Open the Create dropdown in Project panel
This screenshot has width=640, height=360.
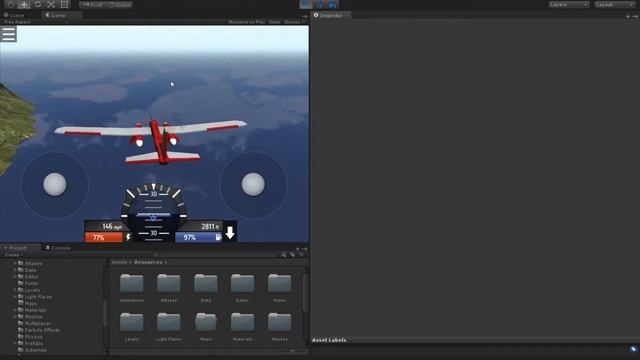click(x=13, y=255)
